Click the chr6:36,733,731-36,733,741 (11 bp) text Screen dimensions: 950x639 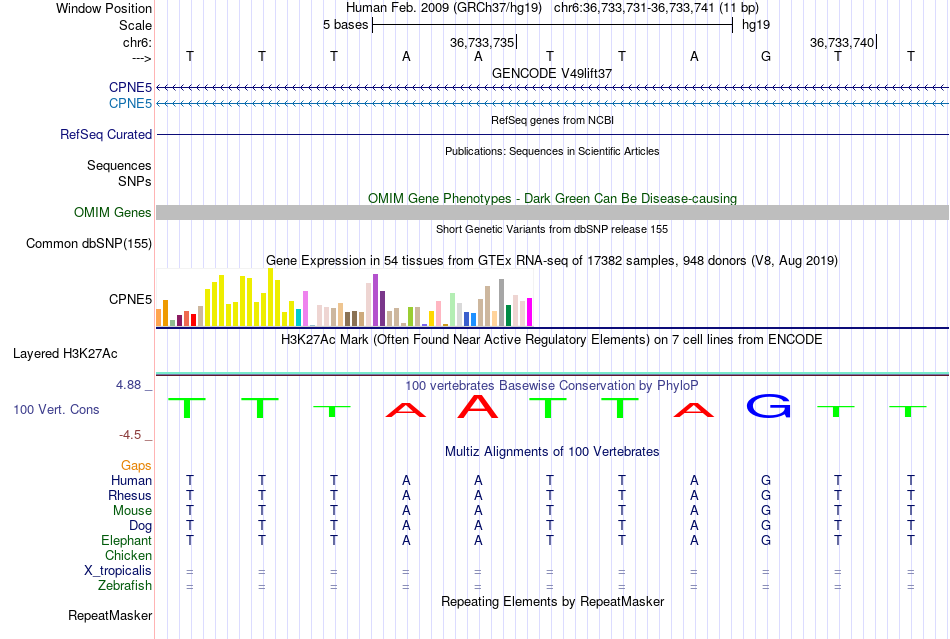pyautogui.click(x=656, y=8)
